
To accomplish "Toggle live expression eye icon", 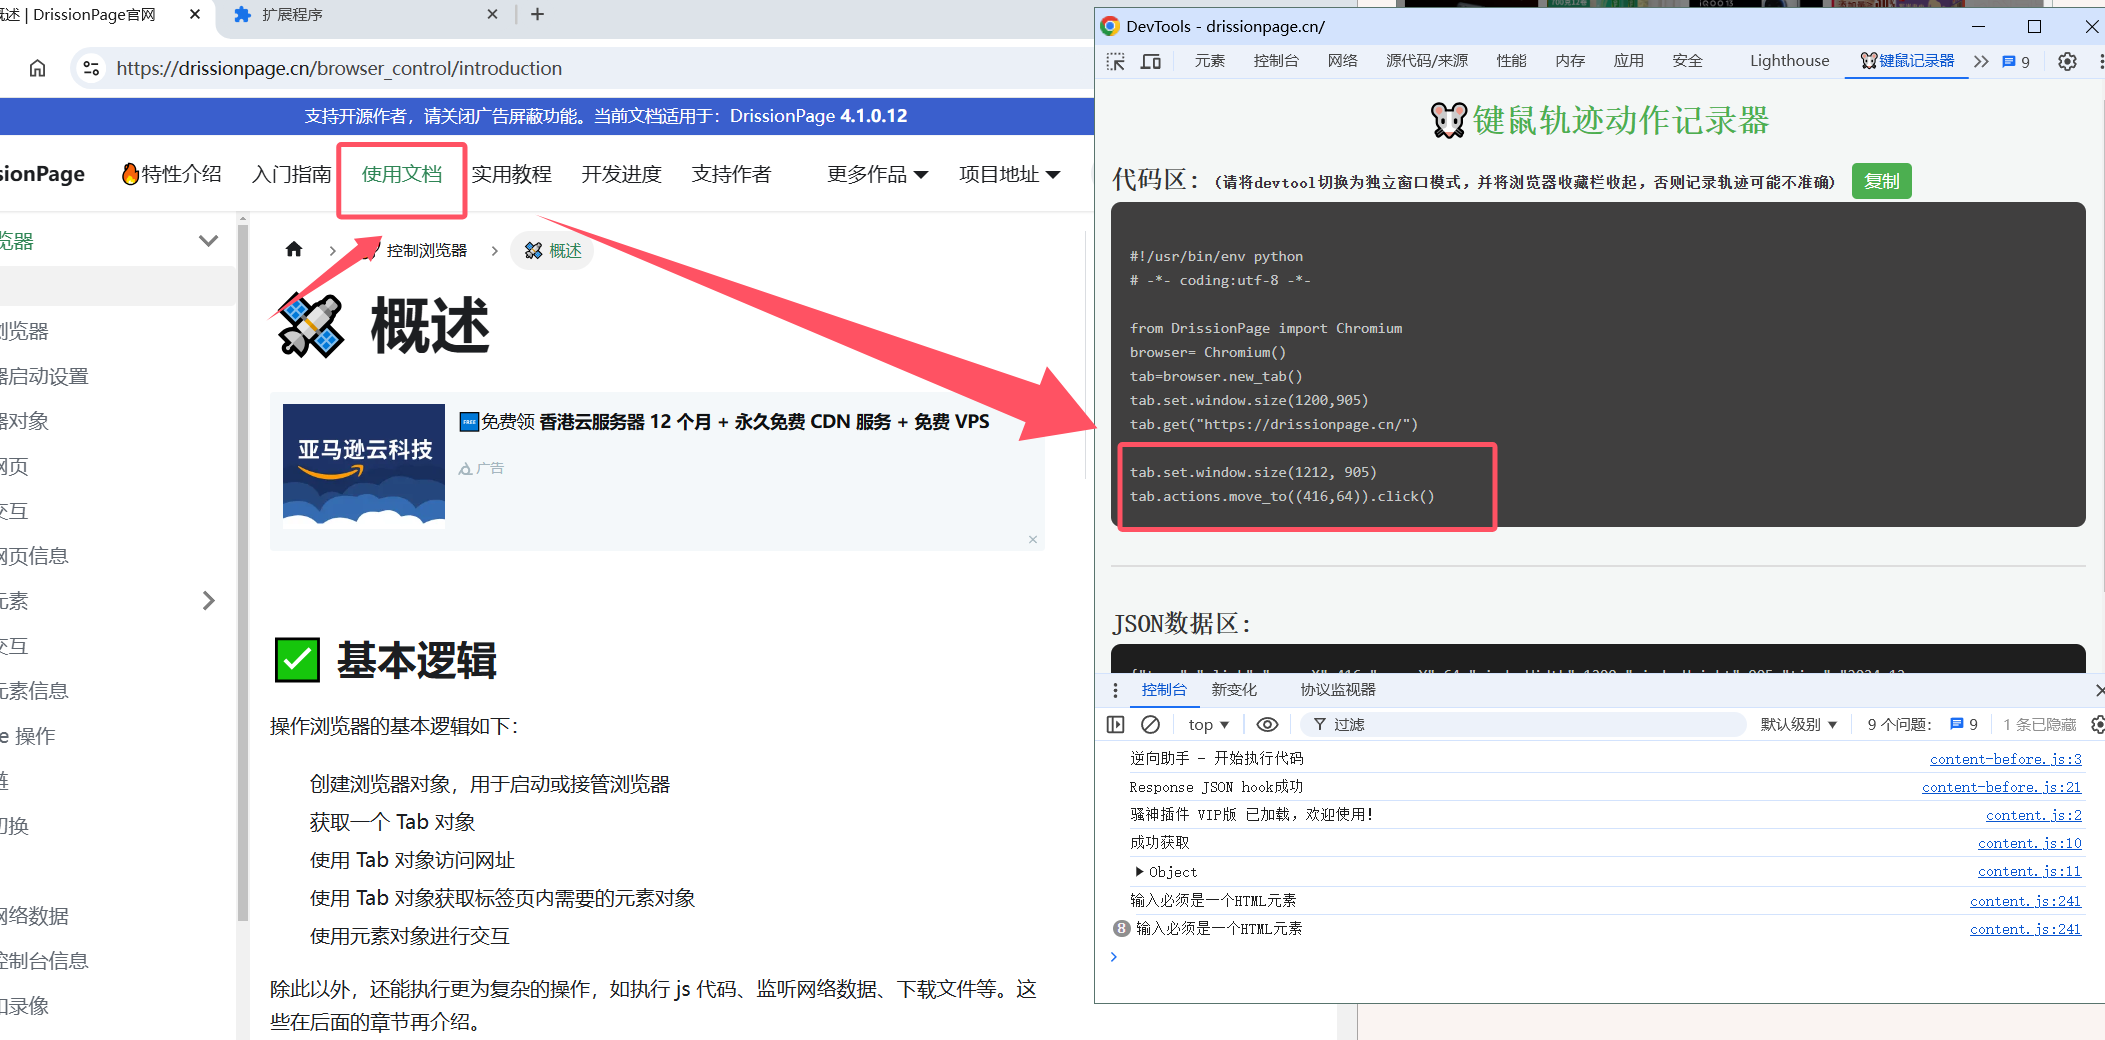I will tap(1267, 724).
